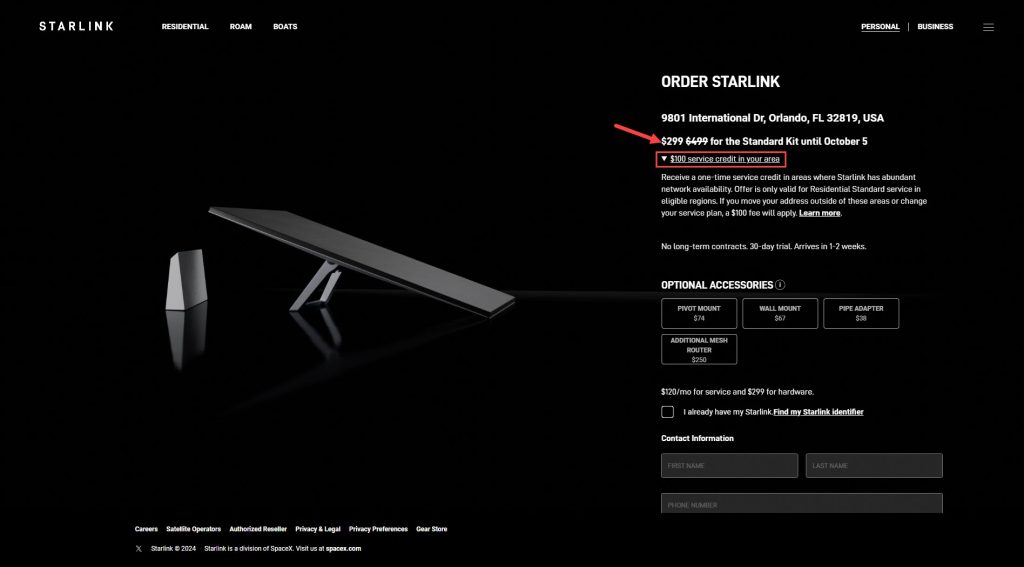Collapse the $100 service credit expander
The height and width of the screenshot is (567, 1024).
[x=720, y=159]
